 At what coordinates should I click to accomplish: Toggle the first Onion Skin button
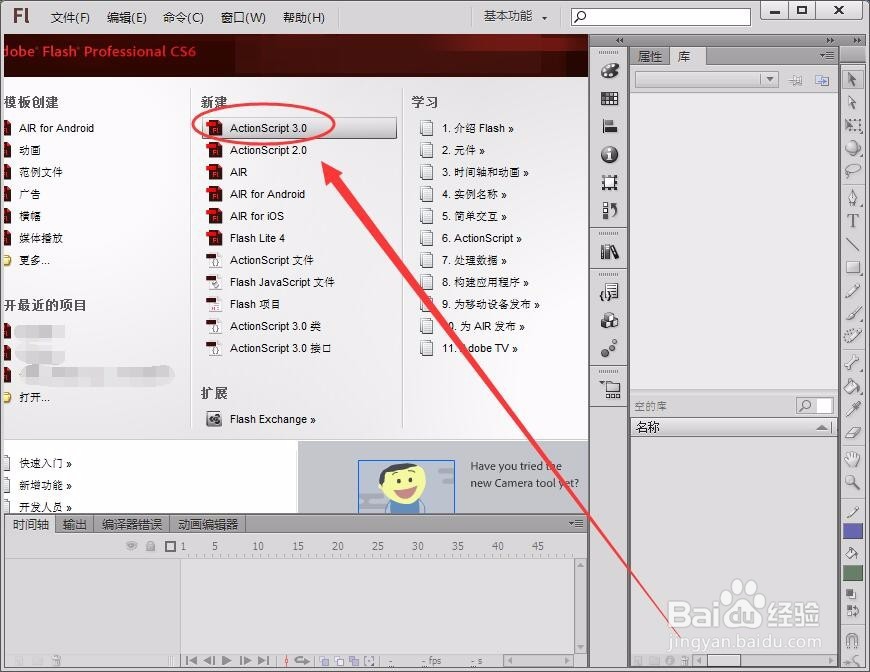[324, 661]
